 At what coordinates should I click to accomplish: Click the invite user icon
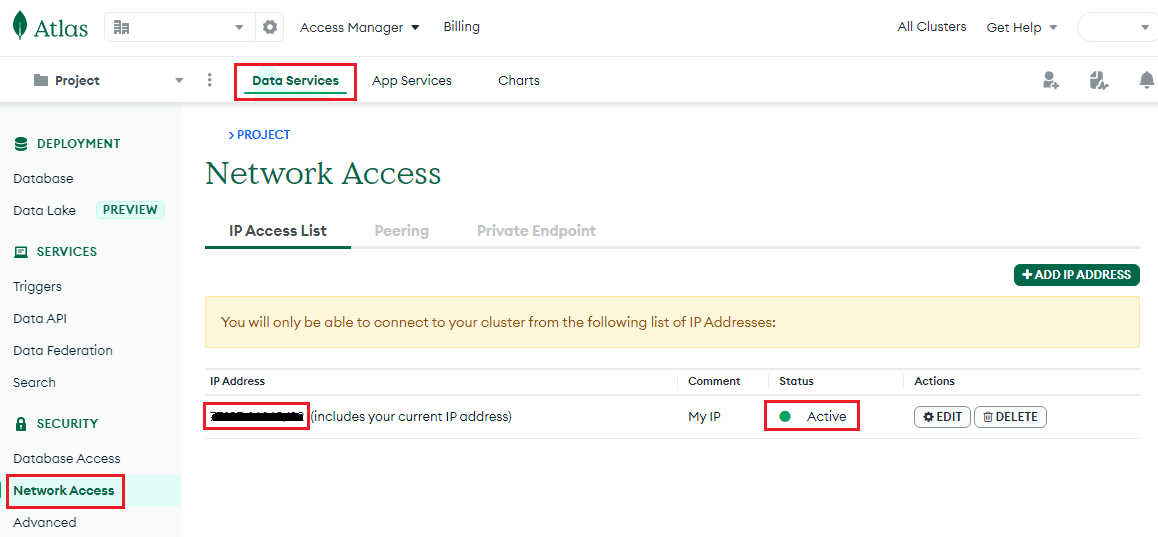(1050, 81)
